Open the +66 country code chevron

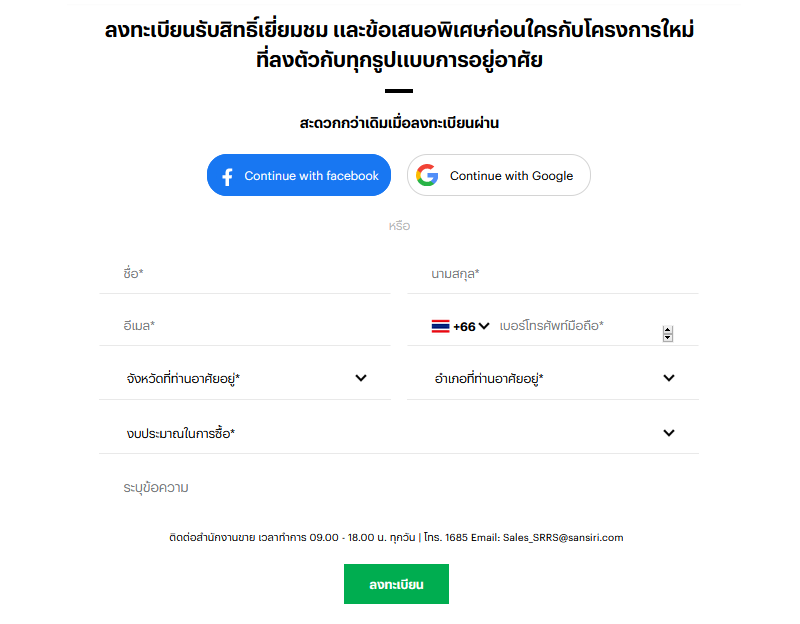484,326
